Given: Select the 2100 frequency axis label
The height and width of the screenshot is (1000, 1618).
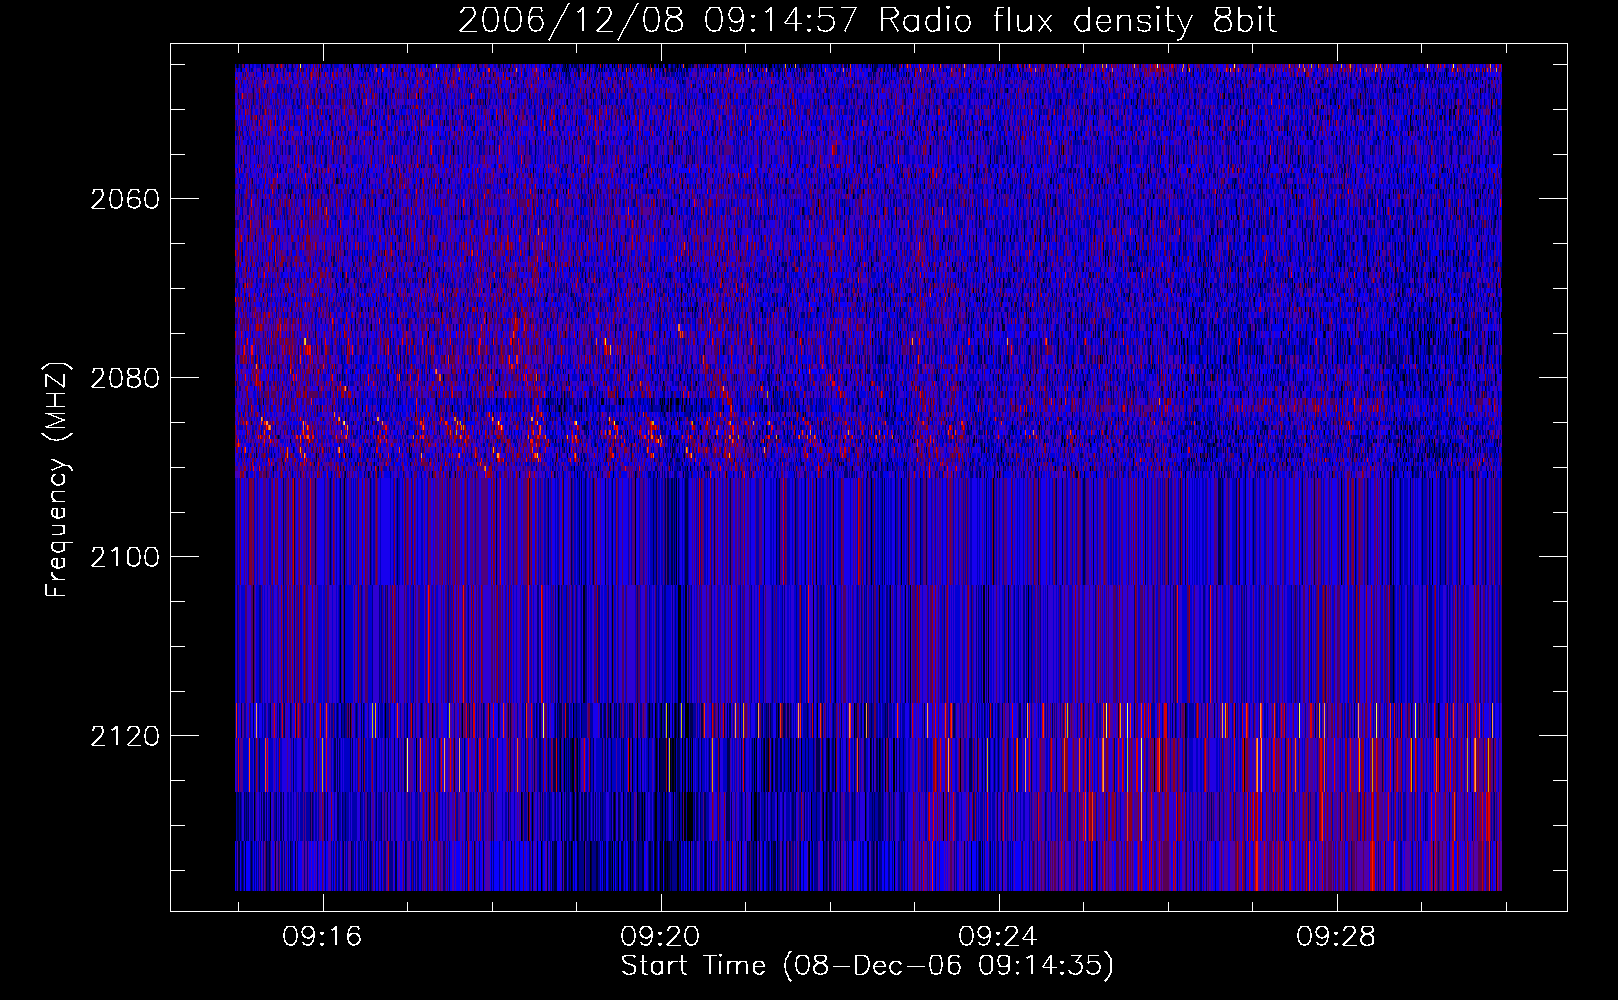Looking at the screenshot, I should tap(125, 557).
